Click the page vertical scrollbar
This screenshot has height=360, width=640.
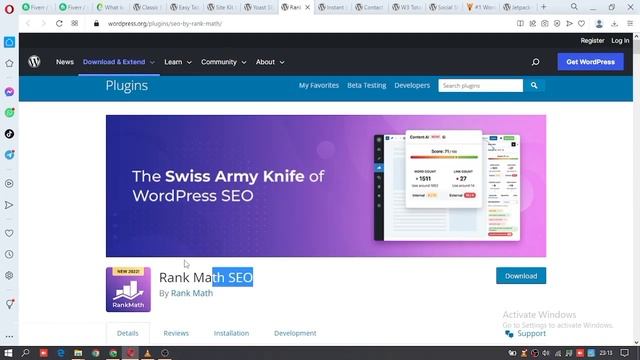click(x=636, y=190)
